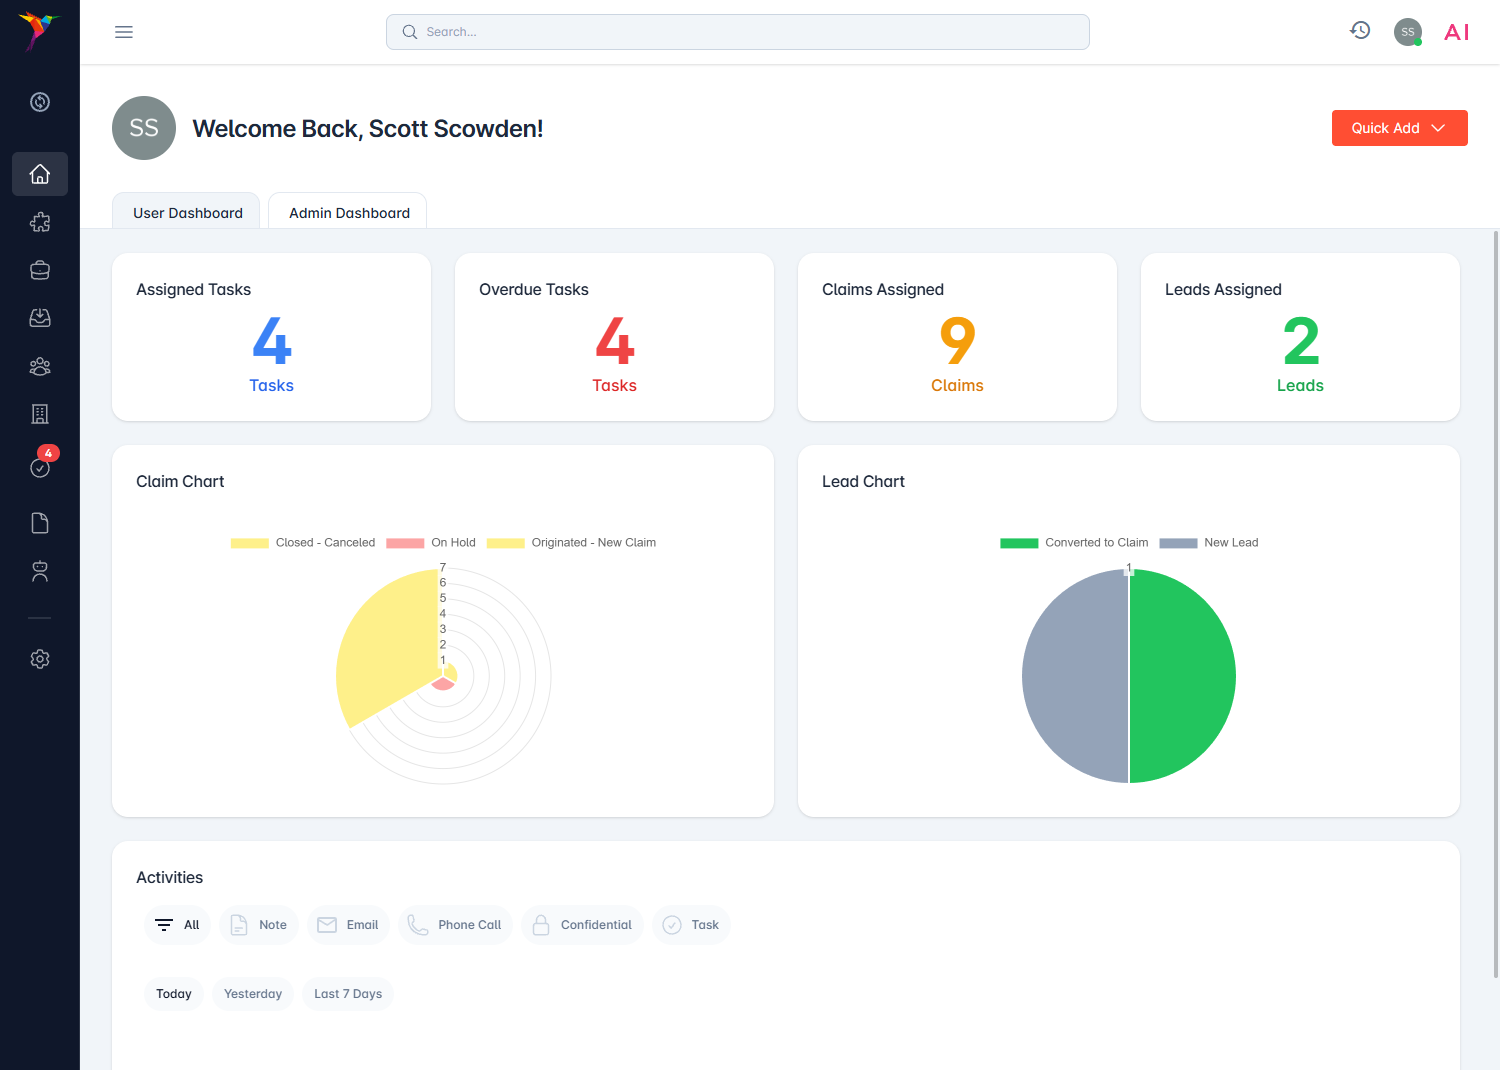Toggle the Note activity filter

pos(258,924)
